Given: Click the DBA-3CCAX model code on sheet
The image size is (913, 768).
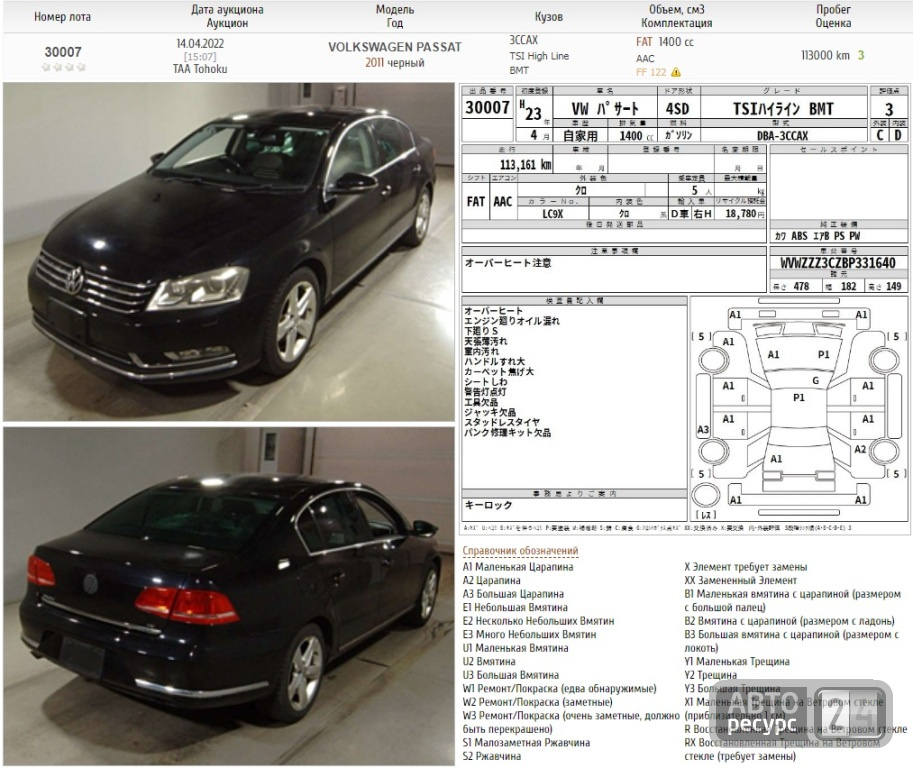Looking at the screenshot, I should 783,136.
